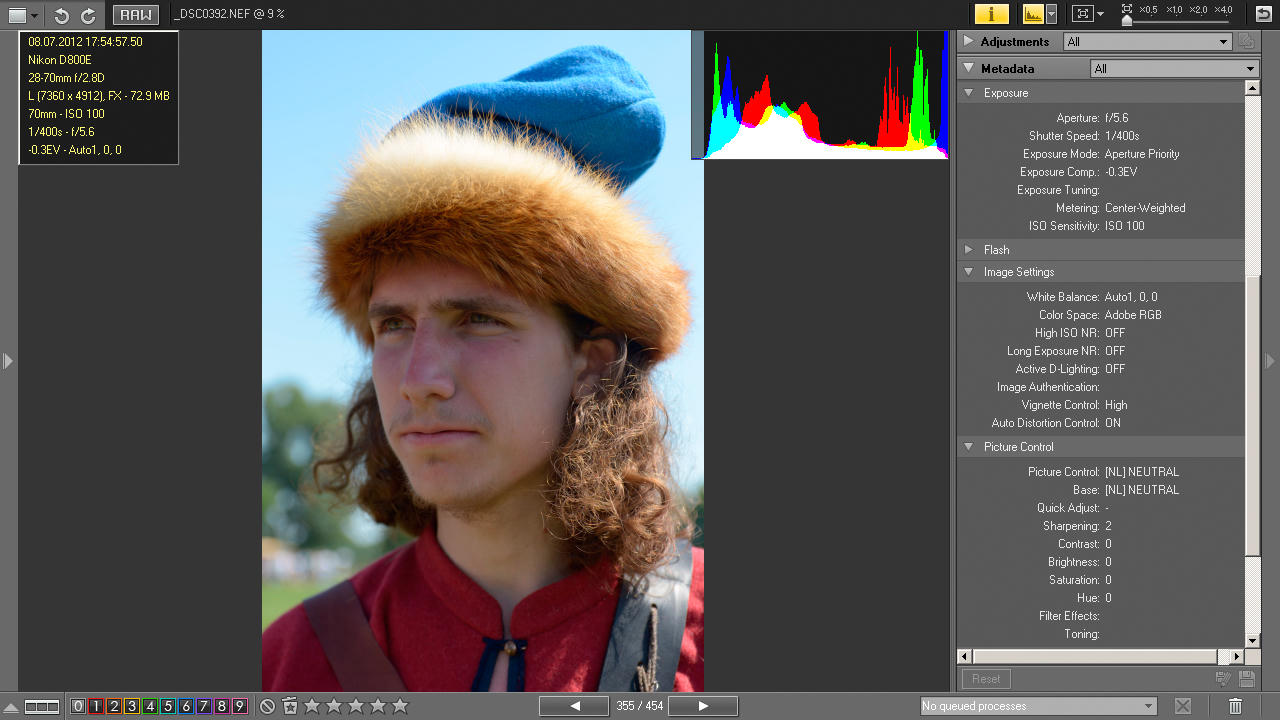1280x720 pixels.
Task: Collapse the Exposure section
Action: [968, 93]
